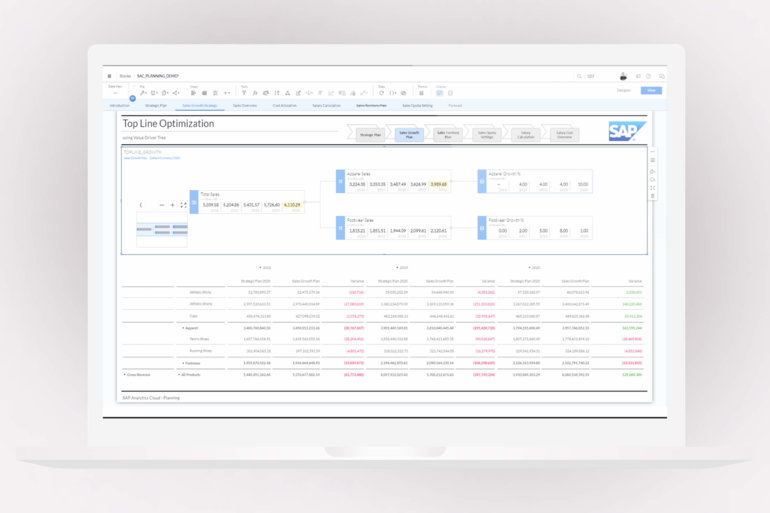Click the search magnifier icon
This screenshot has height=513, width=770.
(x=579, y=76)
